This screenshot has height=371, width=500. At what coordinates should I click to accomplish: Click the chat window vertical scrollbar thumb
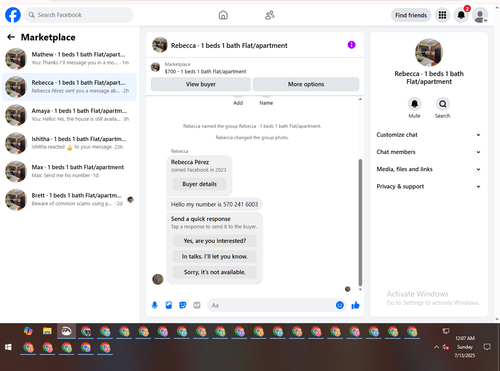360,222
